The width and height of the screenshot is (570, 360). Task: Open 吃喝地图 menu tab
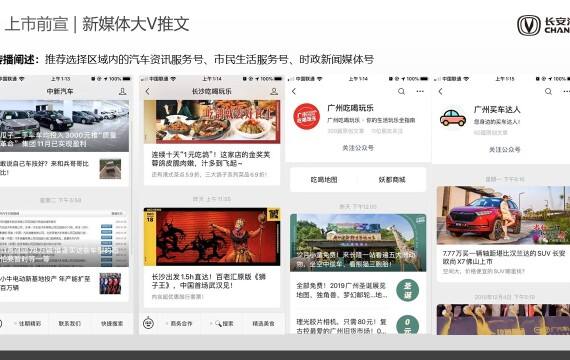pos(324,180)
